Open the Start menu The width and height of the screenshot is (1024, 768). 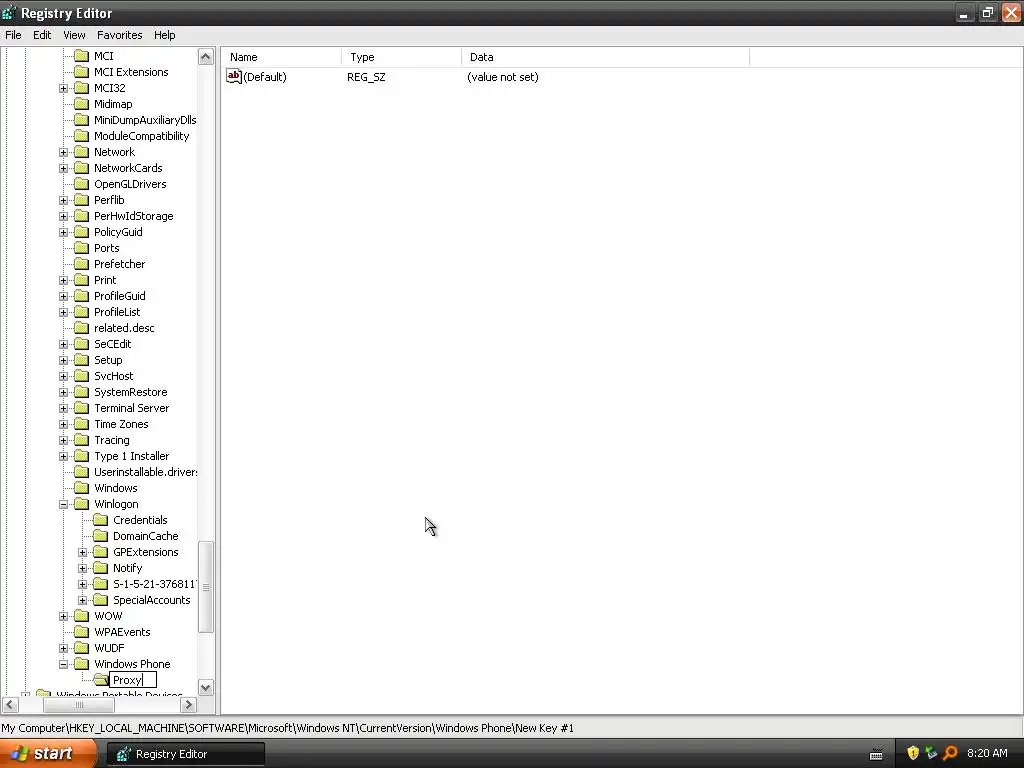[x=48, y=754]
